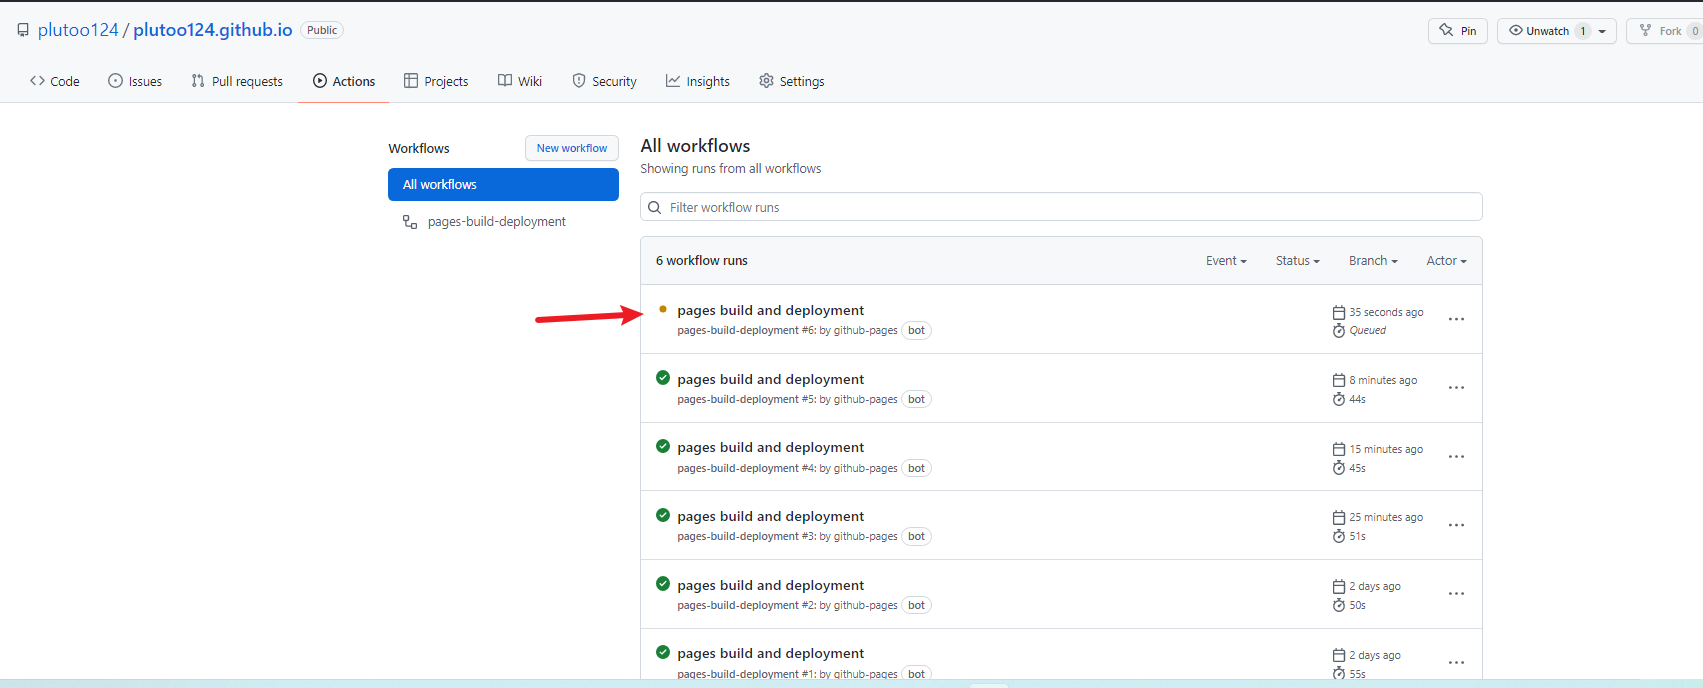Screen dimensions: 1703x688
Task: Open the Code tab
Action: tap(55, 81)
